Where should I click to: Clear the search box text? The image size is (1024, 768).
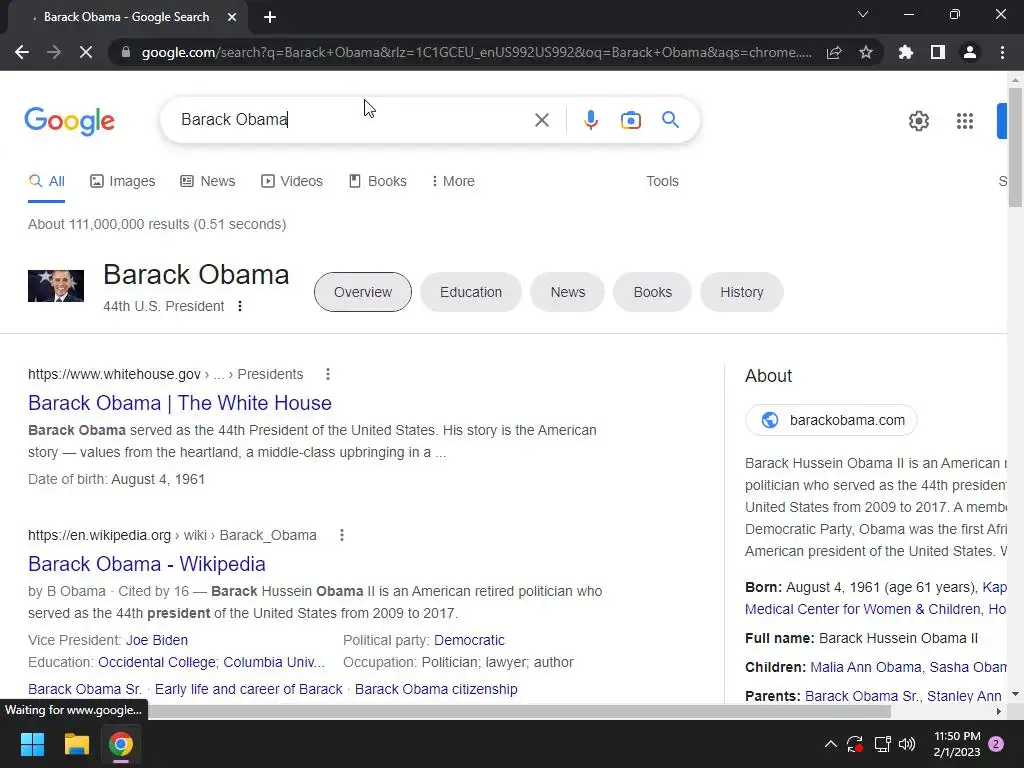(x=541, y=120)
